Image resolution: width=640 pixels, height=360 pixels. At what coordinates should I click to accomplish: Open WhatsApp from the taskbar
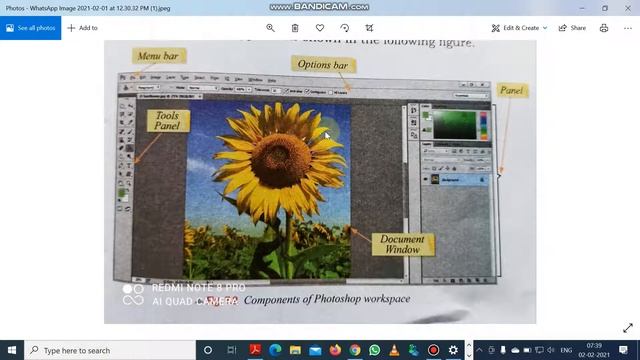[x=374, y=350]
